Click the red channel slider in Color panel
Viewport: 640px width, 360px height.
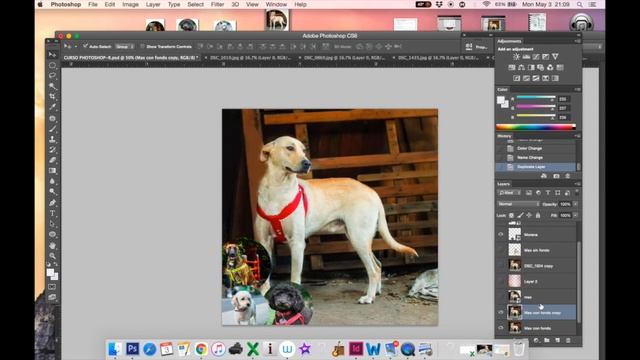[x=536, y=98]
